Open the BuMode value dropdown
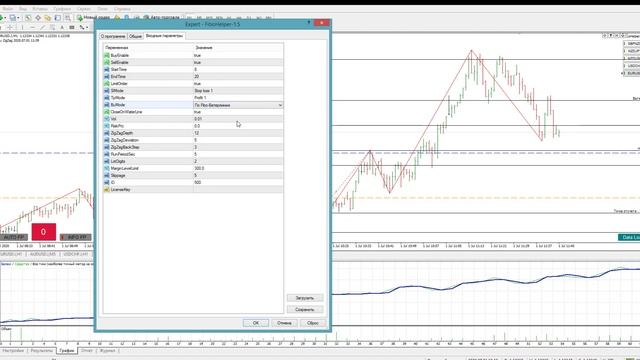Screen dimensions: 640x360 coord(280,105)
